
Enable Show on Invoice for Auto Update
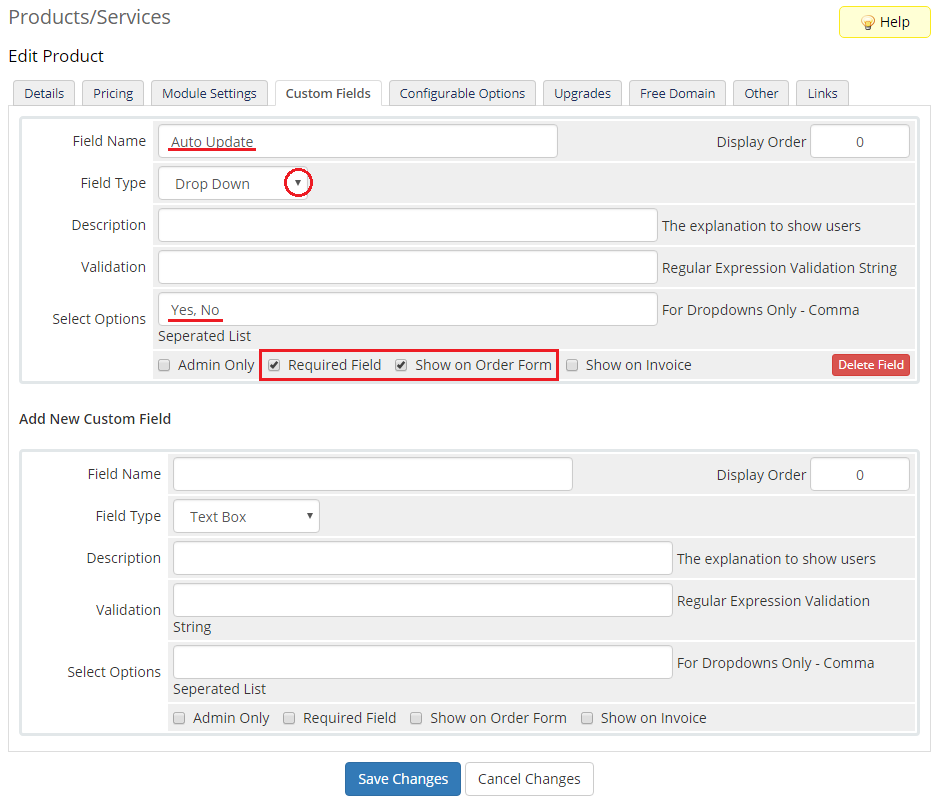pyautogui.click(x=572, y=365)
